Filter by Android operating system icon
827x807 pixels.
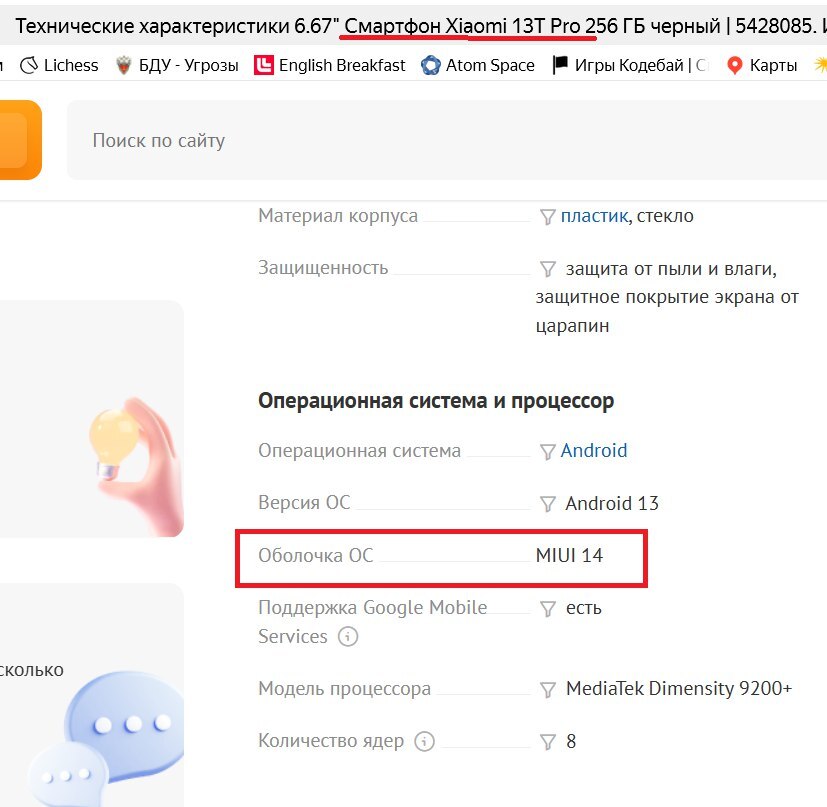coord(547,451)
